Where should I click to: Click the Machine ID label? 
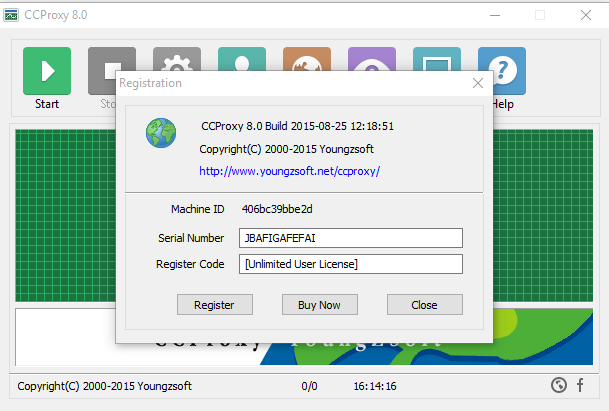click(198, 209)
